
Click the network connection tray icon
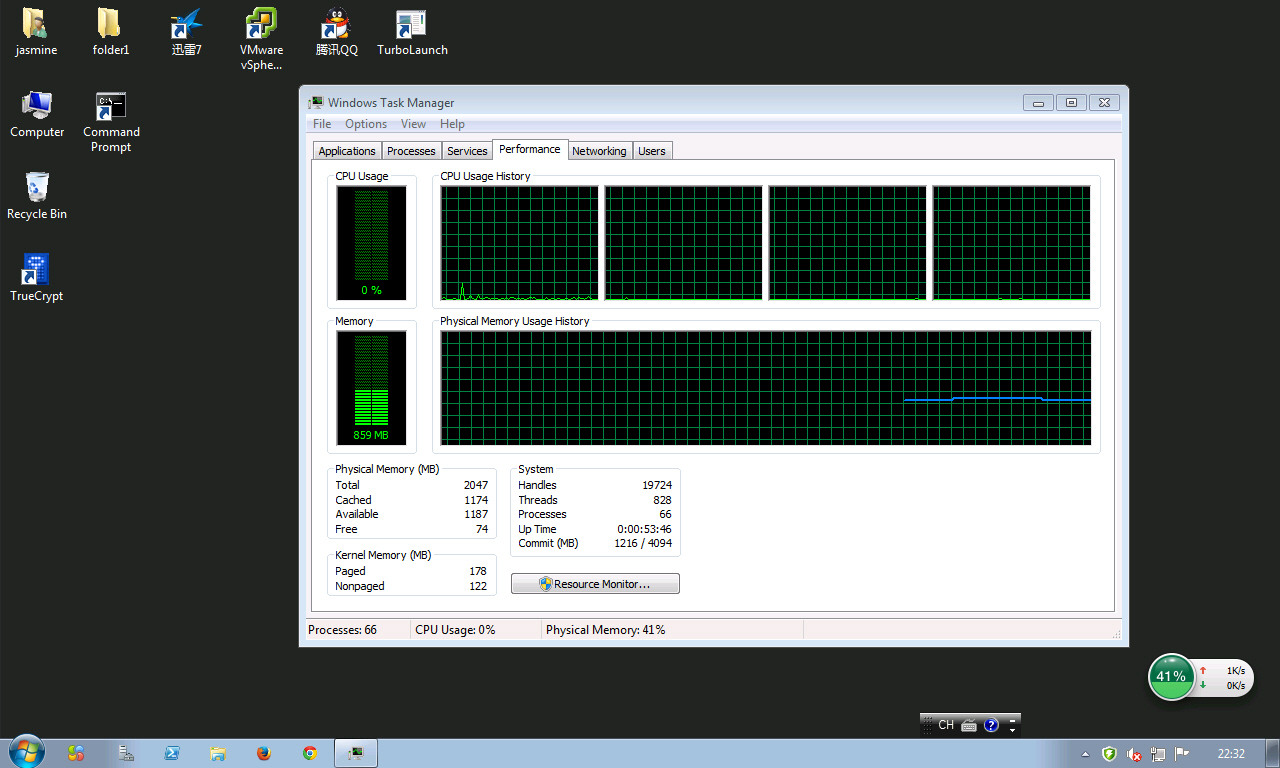click(1158, 754)
